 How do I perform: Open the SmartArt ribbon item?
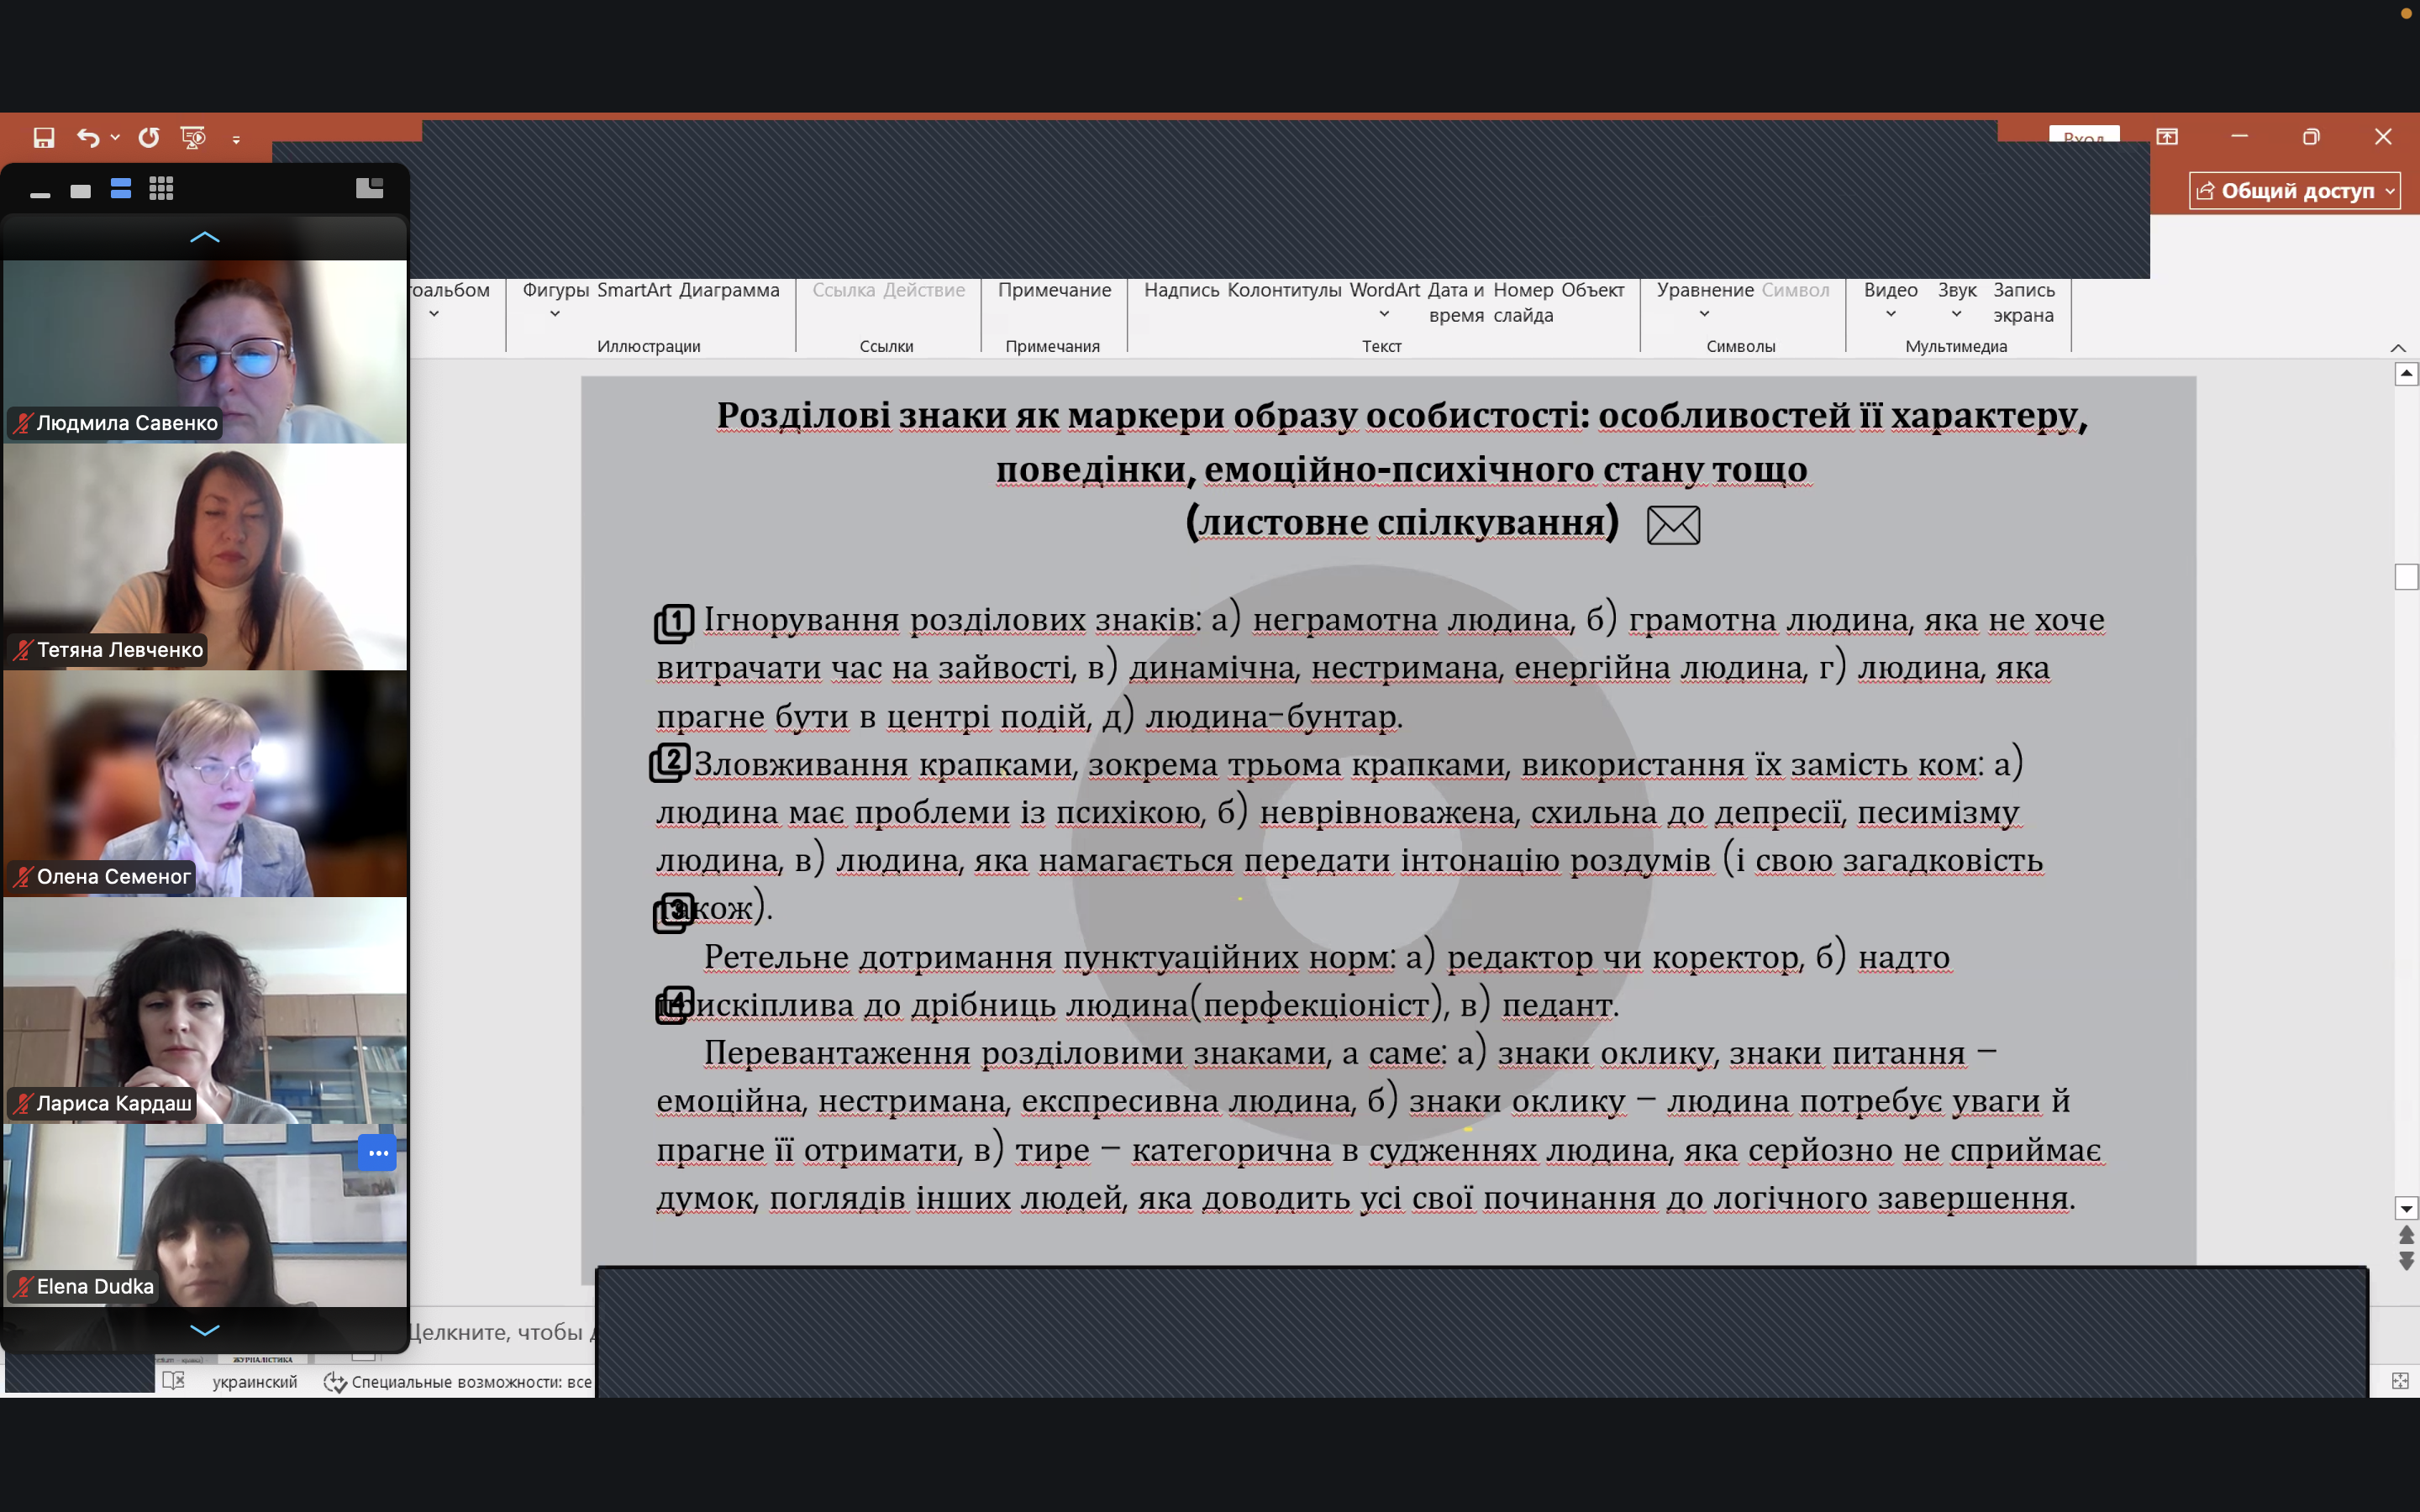click(x=634, y=291)
